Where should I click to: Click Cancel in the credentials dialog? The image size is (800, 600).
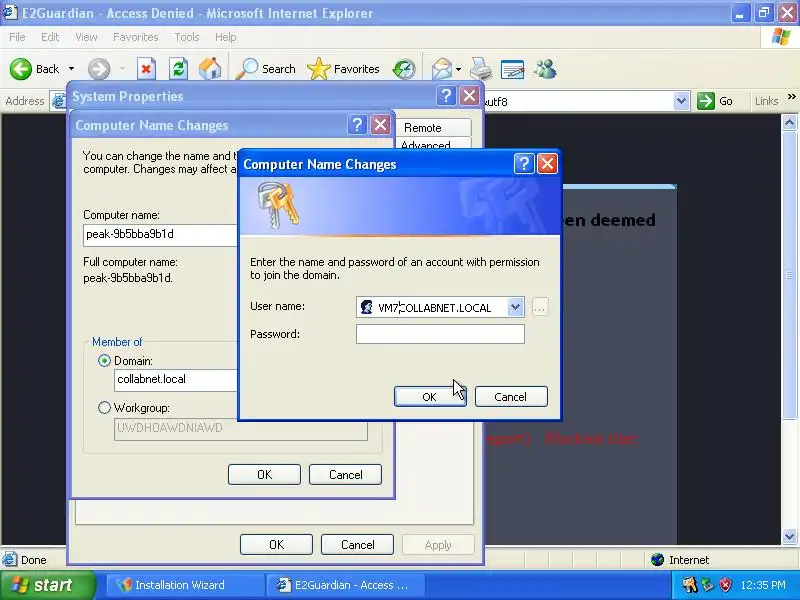pos(511,396)
